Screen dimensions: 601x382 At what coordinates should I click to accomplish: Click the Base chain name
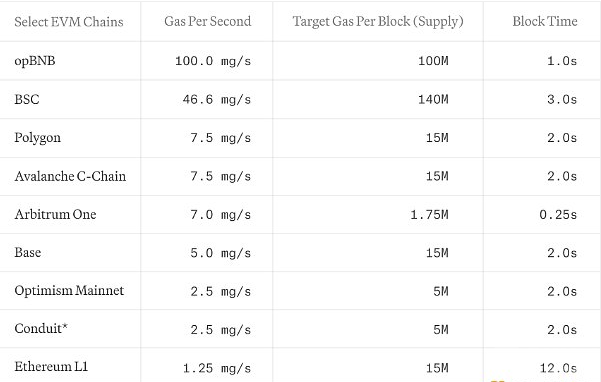[x=28, y=252]
